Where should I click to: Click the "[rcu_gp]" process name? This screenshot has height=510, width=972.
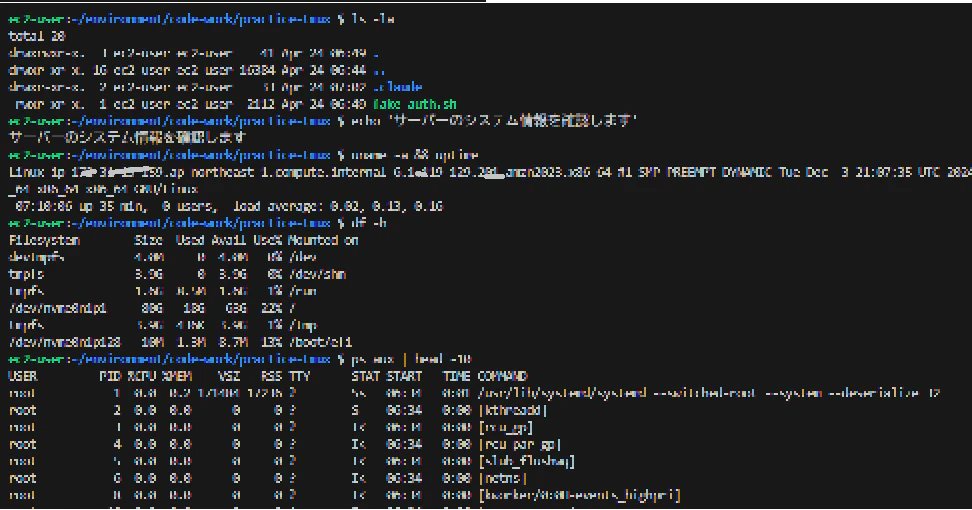coord(506,427)
